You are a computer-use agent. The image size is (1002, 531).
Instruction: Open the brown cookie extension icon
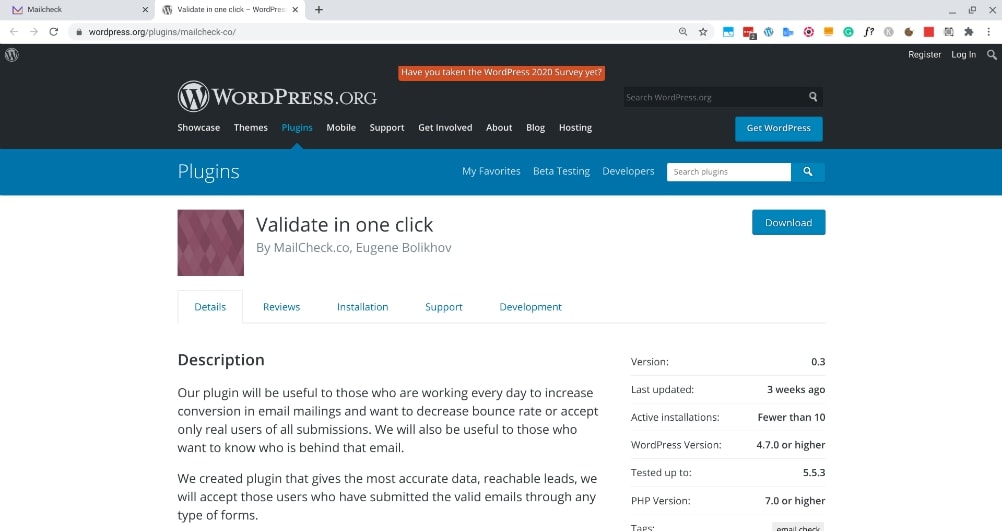coord(908,31)
